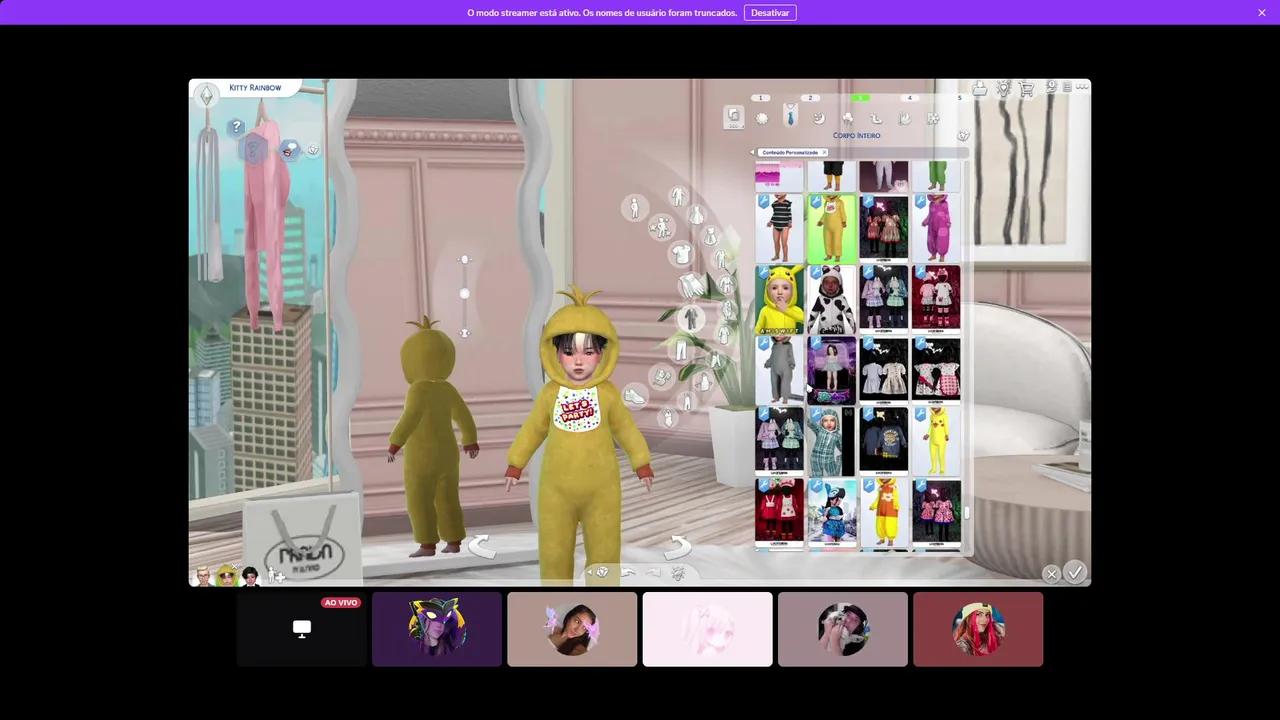Confirm with the round checkmark button
This screenshot has width=1280, height=720.
coord(1075,572)
